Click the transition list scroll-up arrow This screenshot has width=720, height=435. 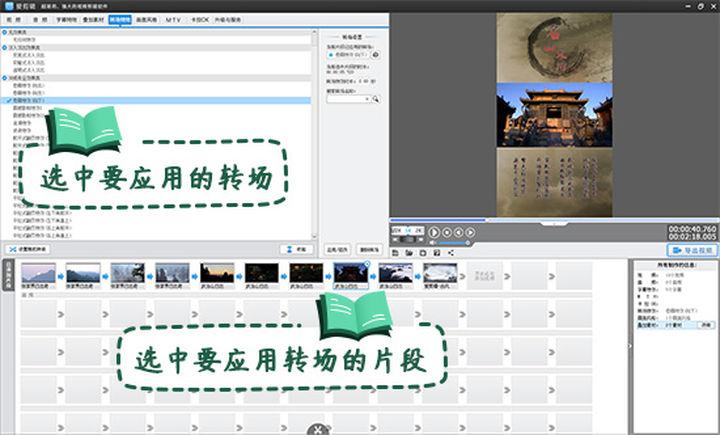click(315, 33)
